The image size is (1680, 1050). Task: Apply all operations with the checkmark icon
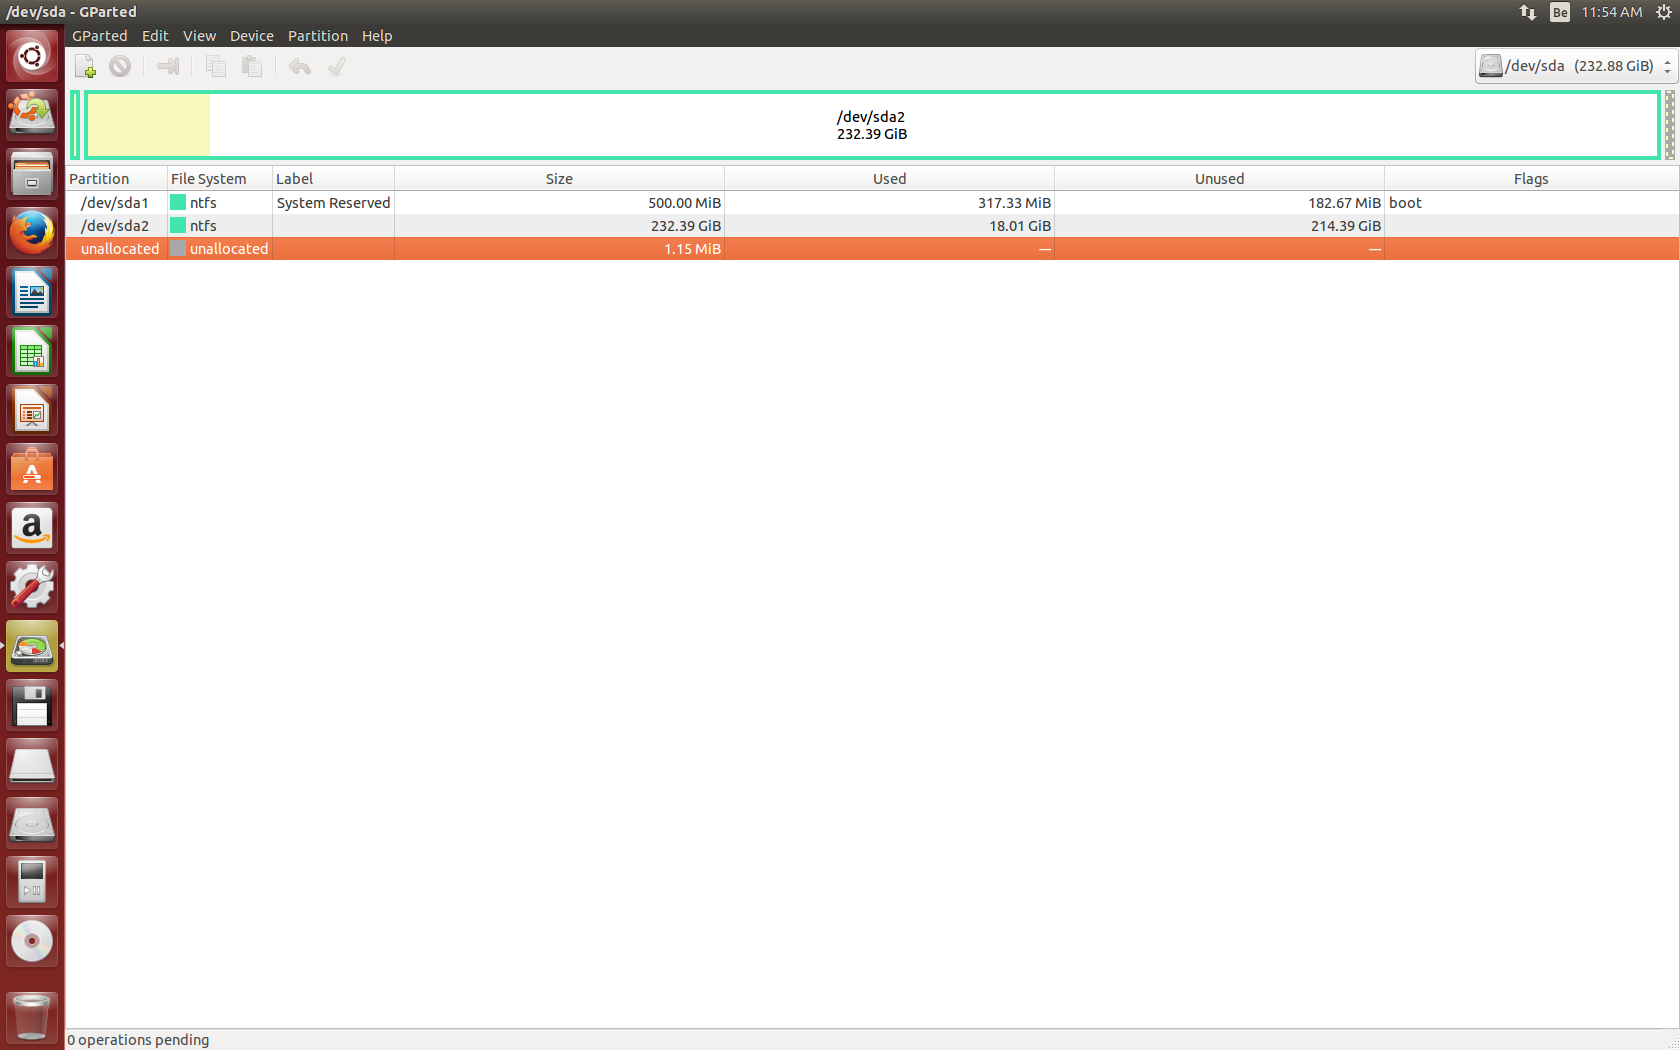(337, 66)
